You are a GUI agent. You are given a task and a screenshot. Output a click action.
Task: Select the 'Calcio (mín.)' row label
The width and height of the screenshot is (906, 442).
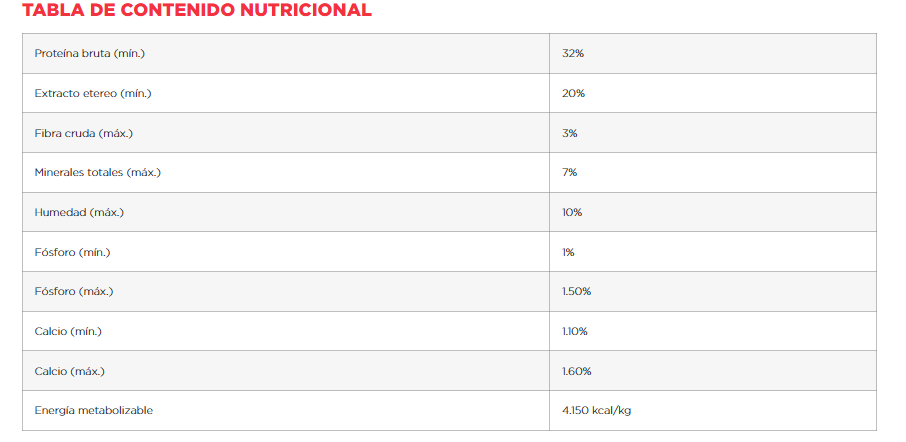click(68, 331)
